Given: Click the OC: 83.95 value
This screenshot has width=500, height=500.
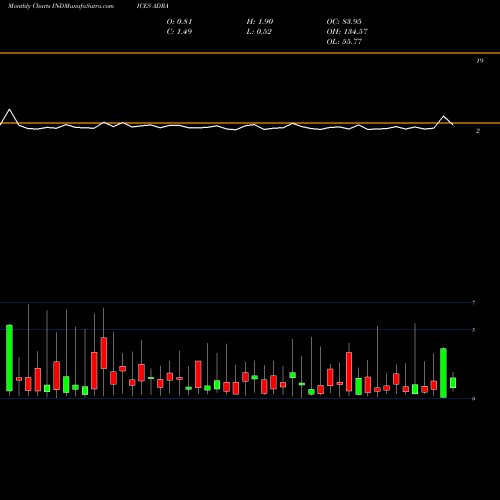Looking at the screenshot, I should pos(344,22).
